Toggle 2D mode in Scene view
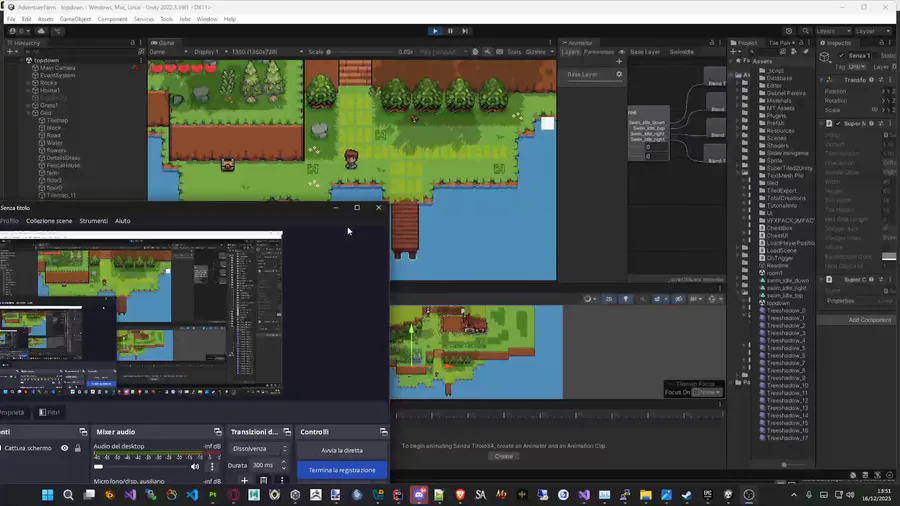The height and width of the screenshot is (506, 900). tap(609, 299)
